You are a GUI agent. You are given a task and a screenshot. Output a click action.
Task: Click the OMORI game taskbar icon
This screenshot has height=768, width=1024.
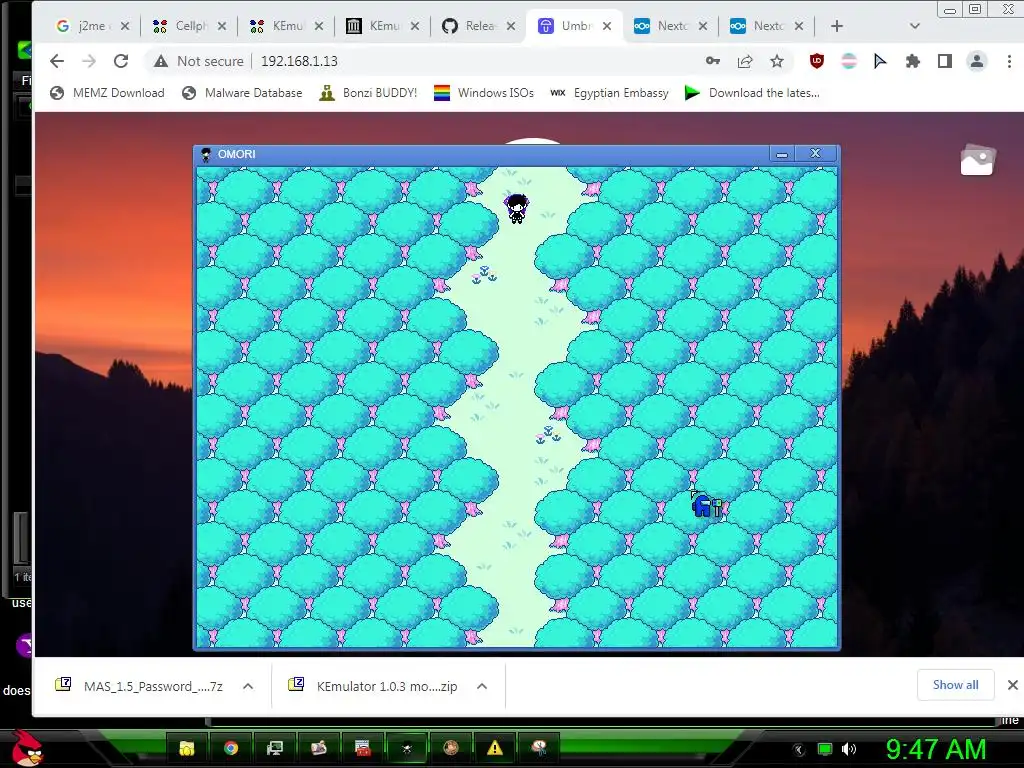click(407, 748)
